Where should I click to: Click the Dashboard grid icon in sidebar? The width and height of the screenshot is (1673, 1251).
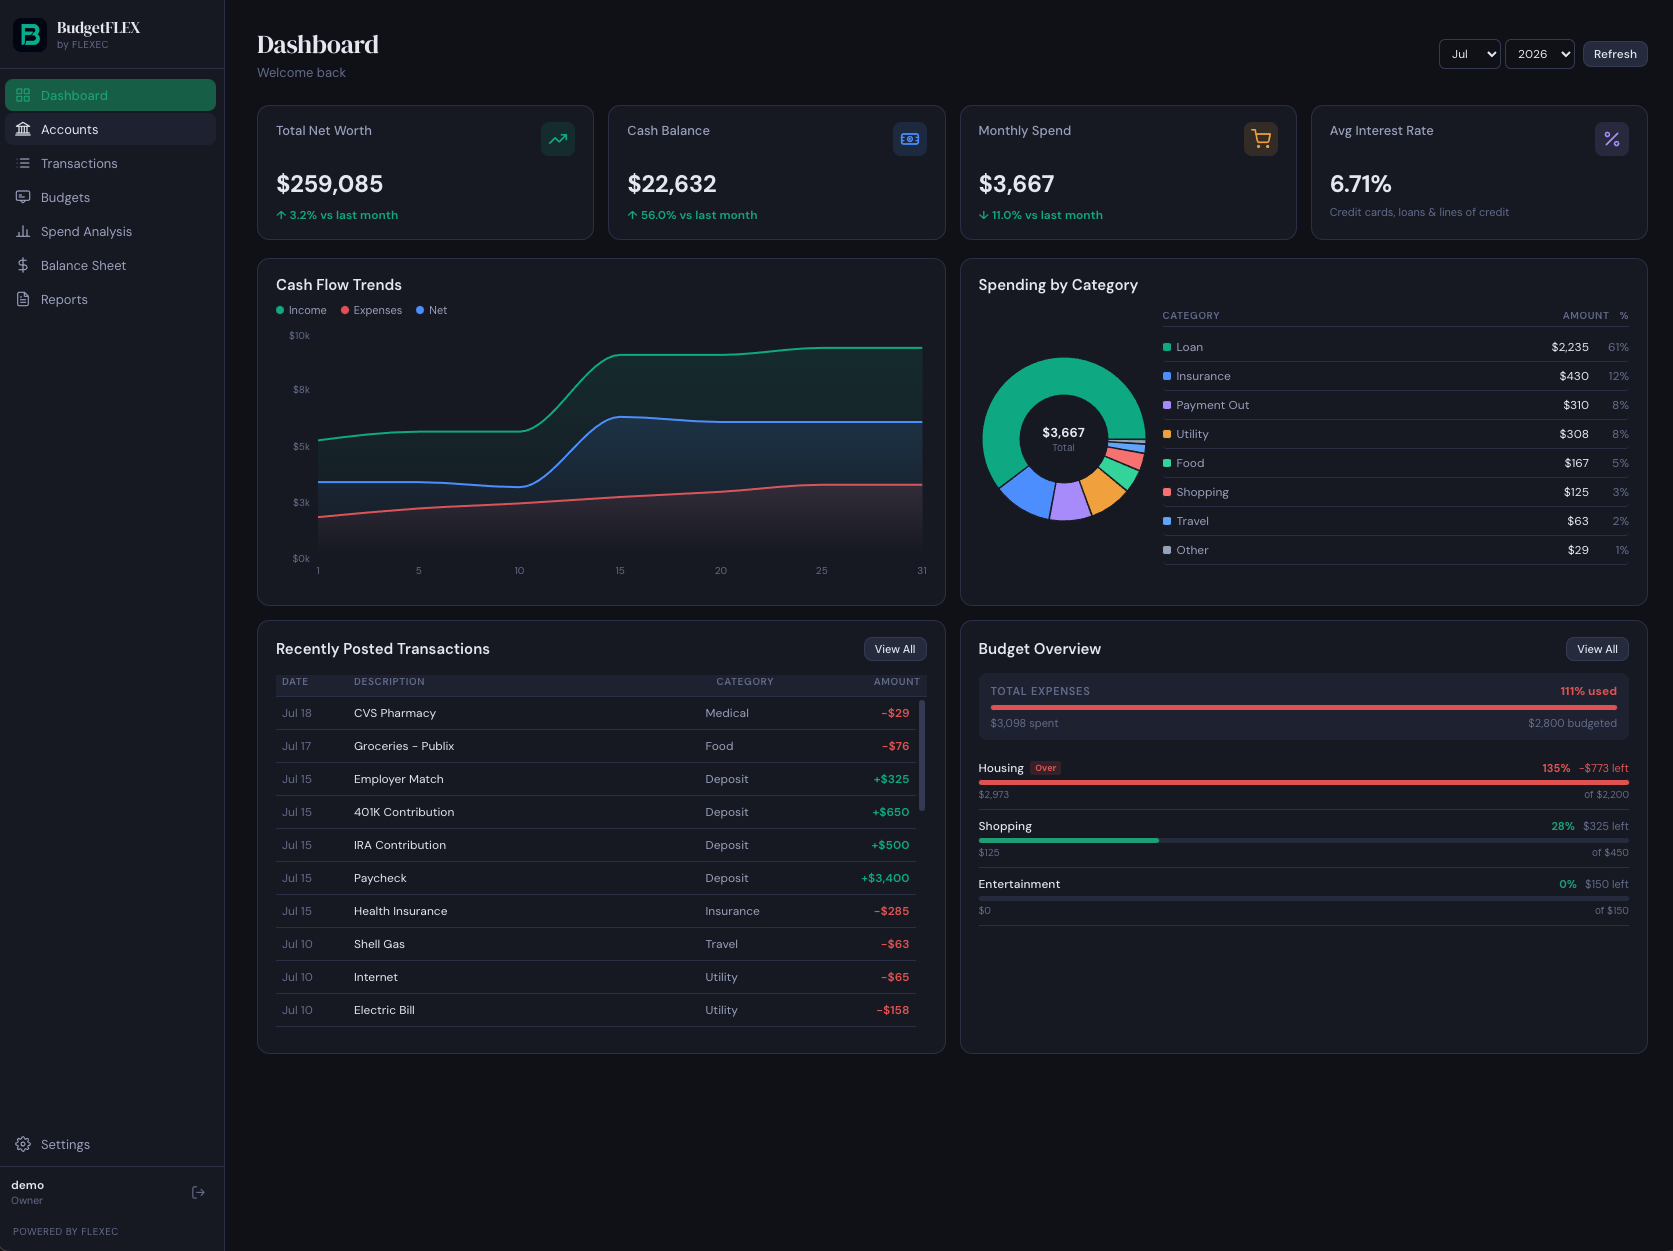[23, 95]
